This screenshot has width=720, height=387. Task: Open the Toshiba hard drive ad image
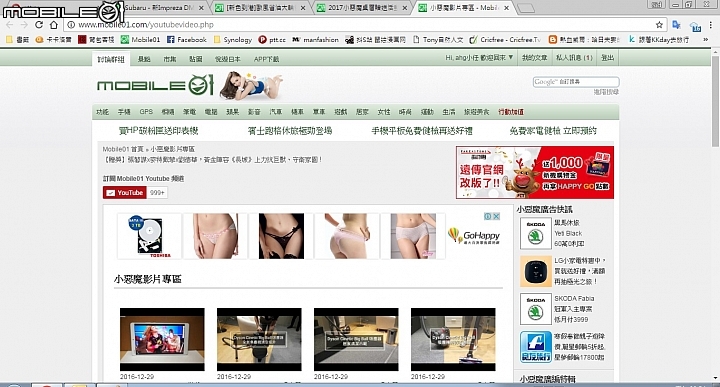[x=149, y=236]
